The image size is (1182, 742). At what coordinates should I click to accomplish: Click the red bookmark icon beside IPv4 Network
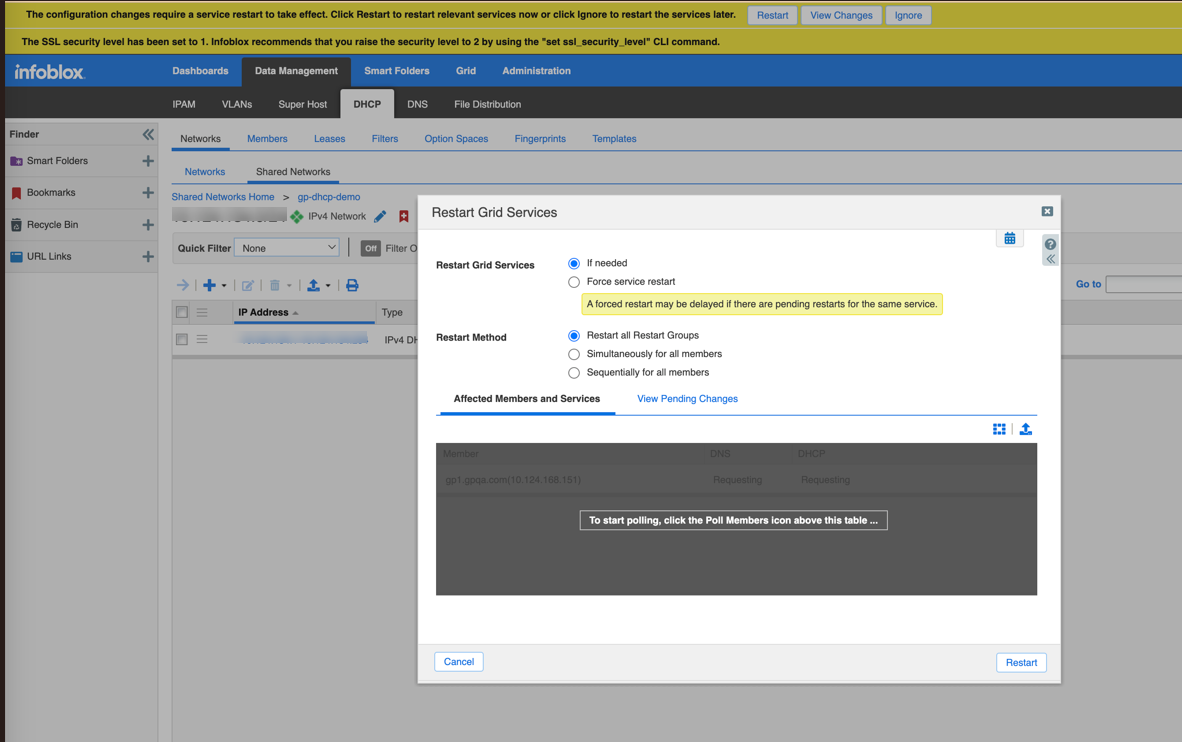[404, 216]
